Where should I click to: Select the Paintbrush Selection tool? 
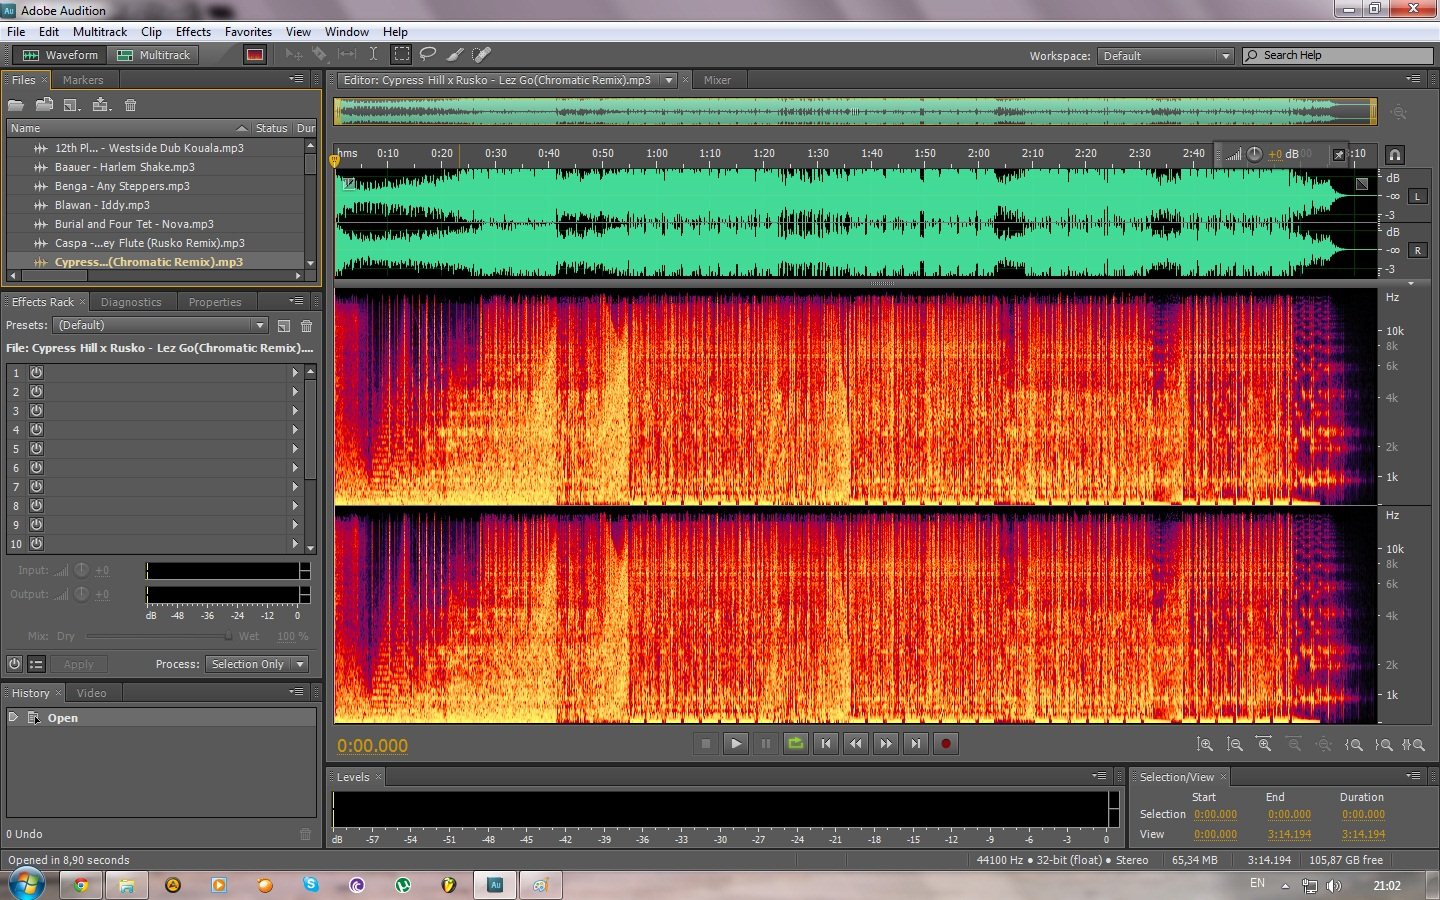pyautogui.click(x=455, y=54)
